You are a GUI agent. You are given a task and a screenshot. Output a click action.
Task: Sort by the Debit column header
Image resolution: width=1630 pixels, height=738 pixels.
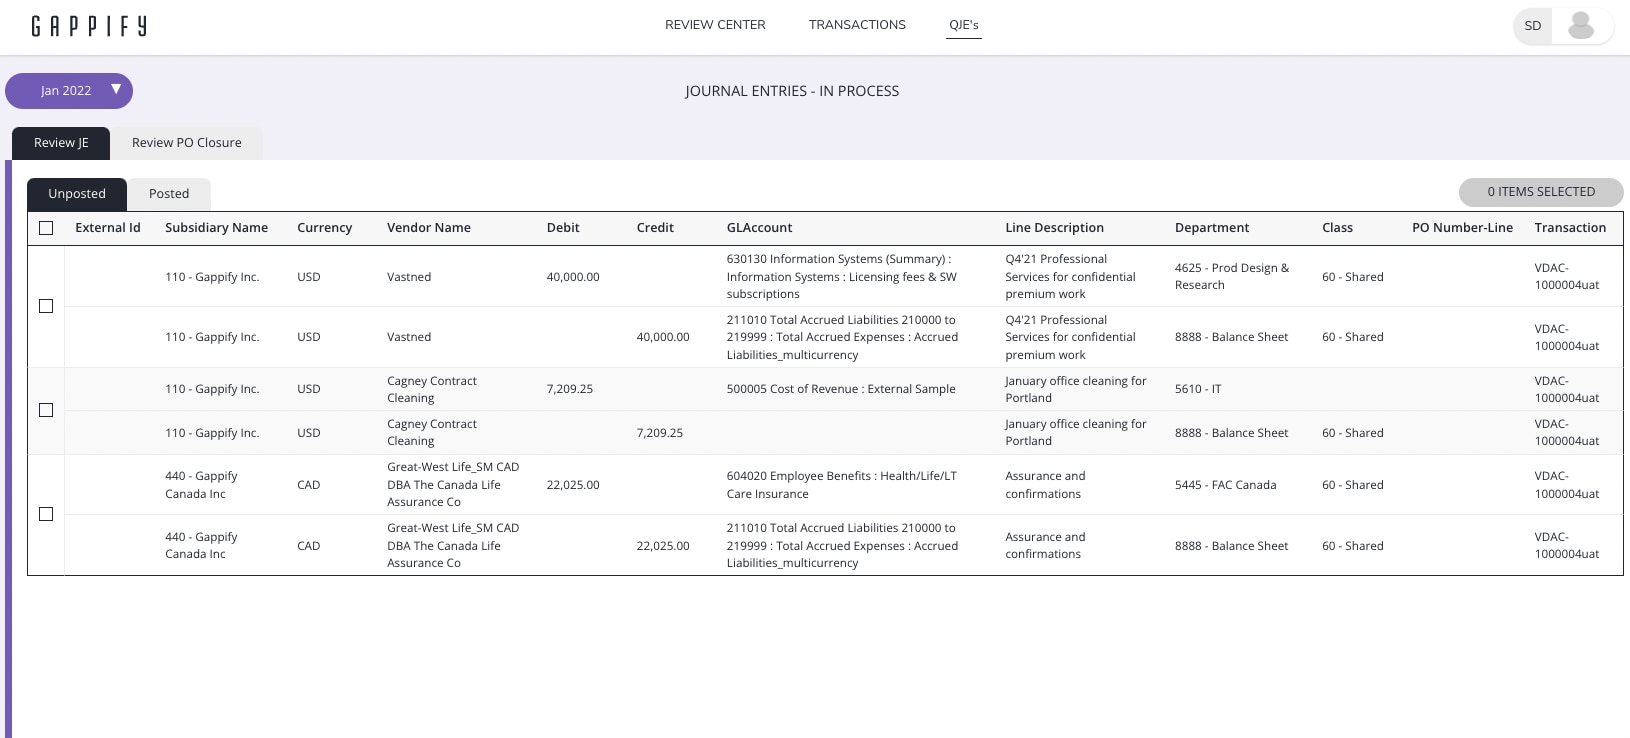pos(563,228)
